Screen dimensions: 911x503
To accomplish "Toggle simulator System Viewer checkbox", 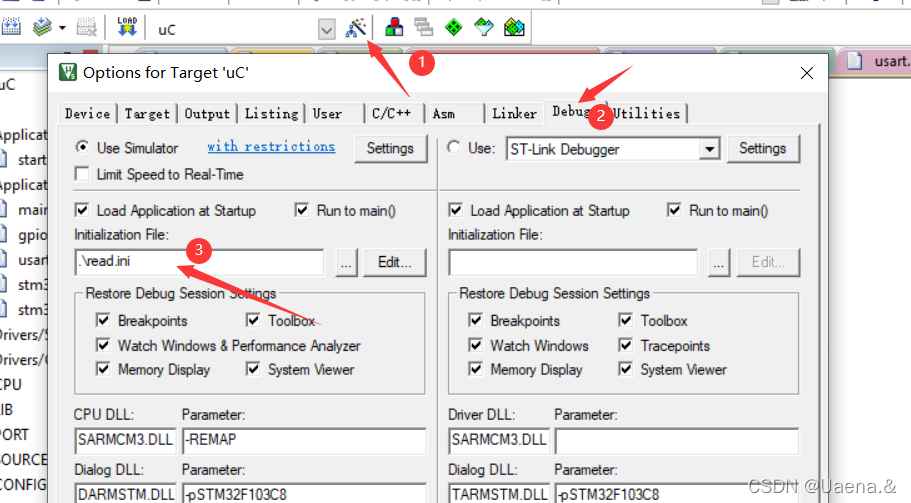I will point(253,369).
